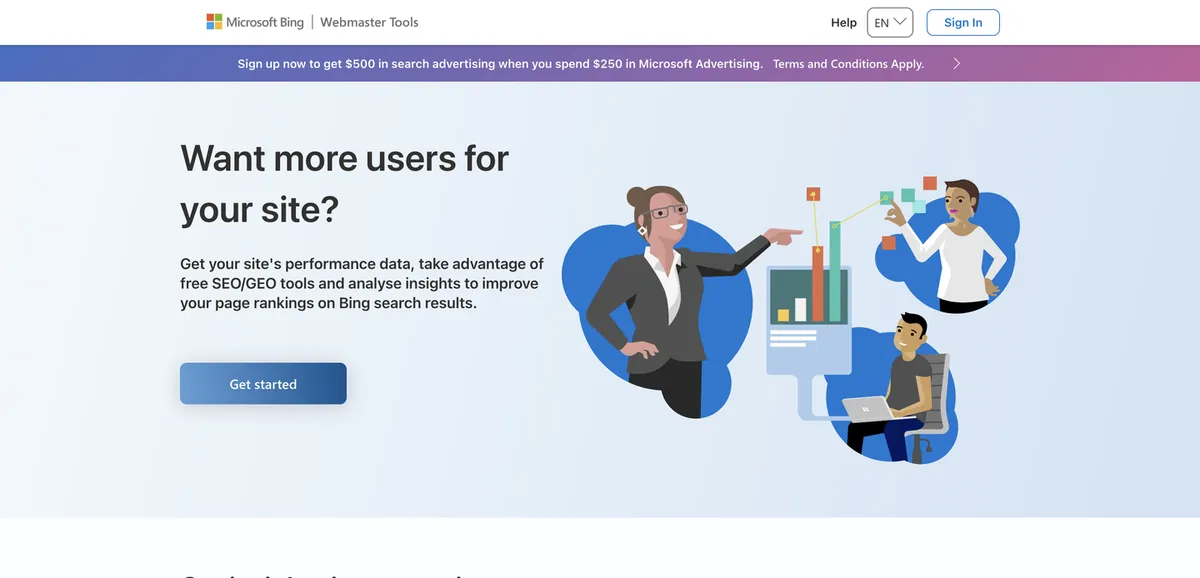Open the Help page

point(844,22)
